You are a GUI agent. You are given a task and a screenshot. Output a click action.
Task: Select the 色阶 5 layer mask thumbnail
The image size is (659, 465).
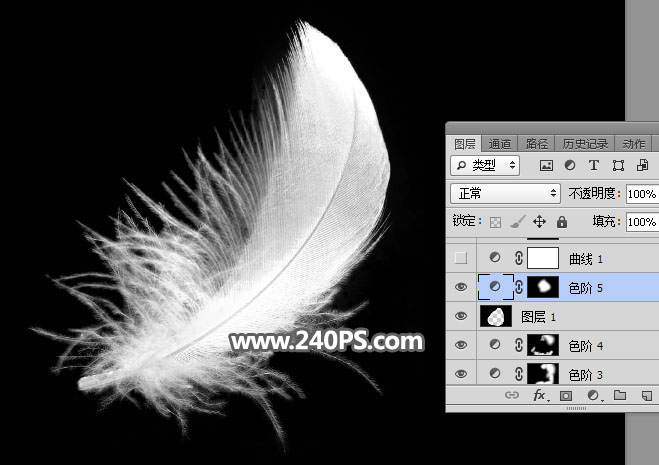point(543,287)
